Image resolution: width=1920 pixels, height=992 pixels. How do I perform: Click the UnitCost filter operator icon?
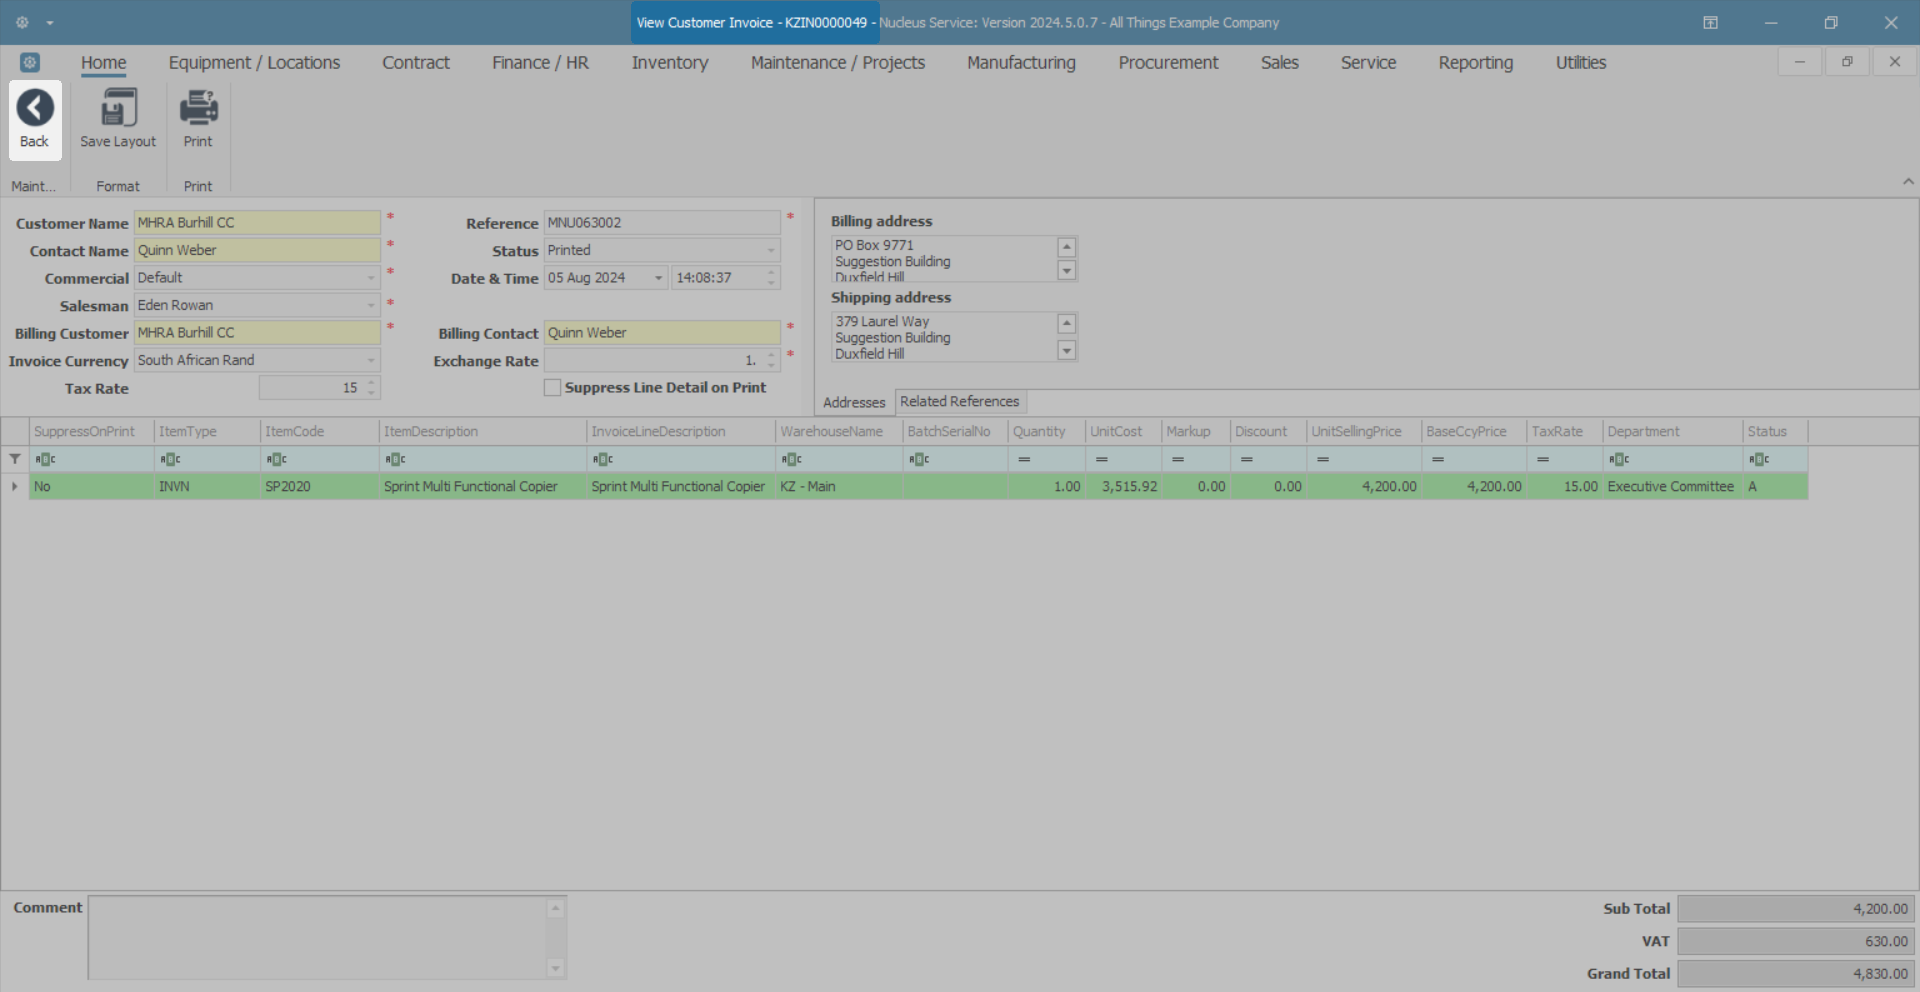coord(1101,459)
